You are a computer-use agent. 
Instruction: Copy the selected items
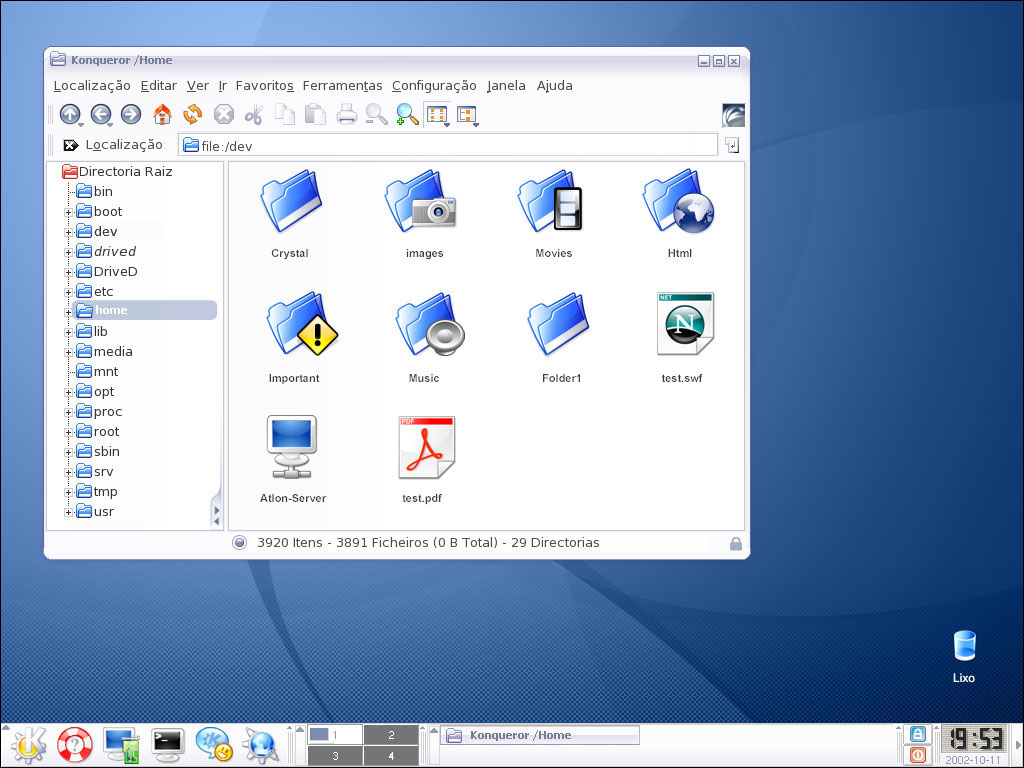[x=285, y=114]
